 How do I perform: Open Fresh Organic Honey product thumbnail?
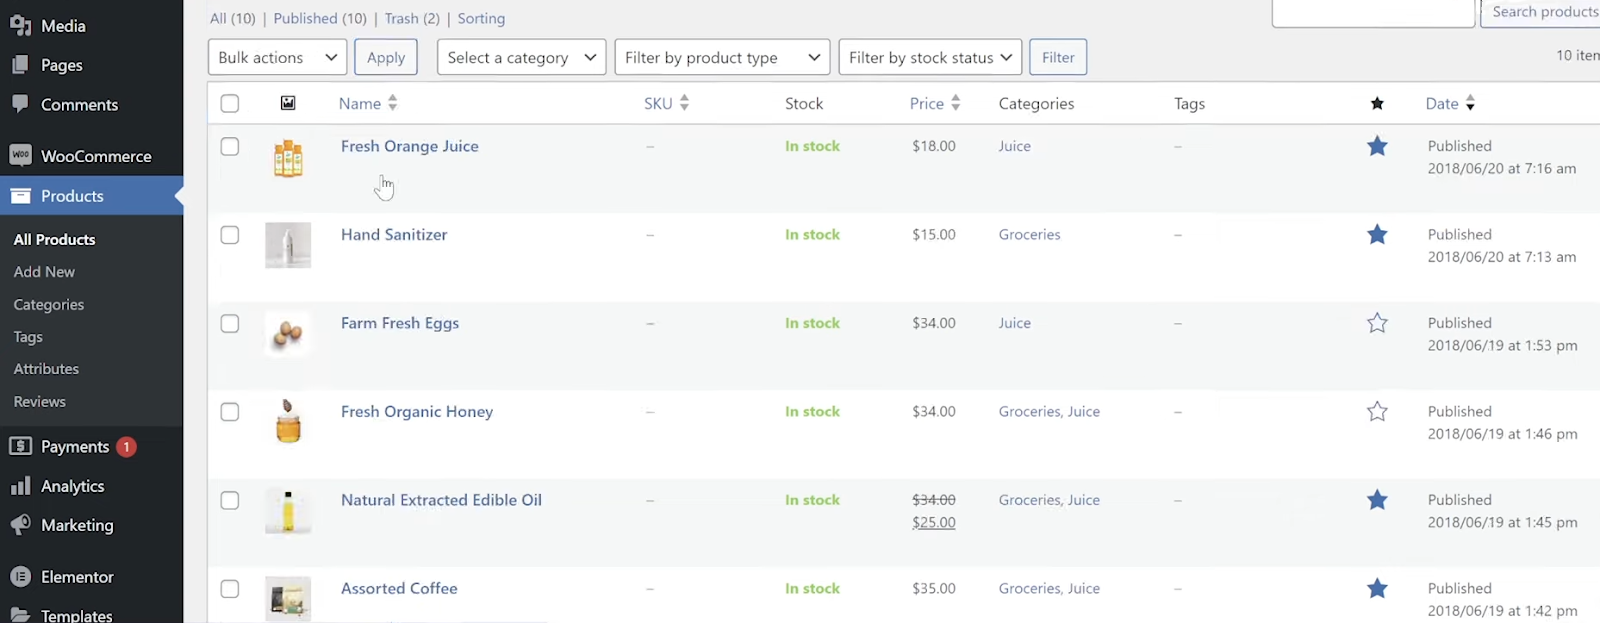pyautogui.click(x=288, y=422)
